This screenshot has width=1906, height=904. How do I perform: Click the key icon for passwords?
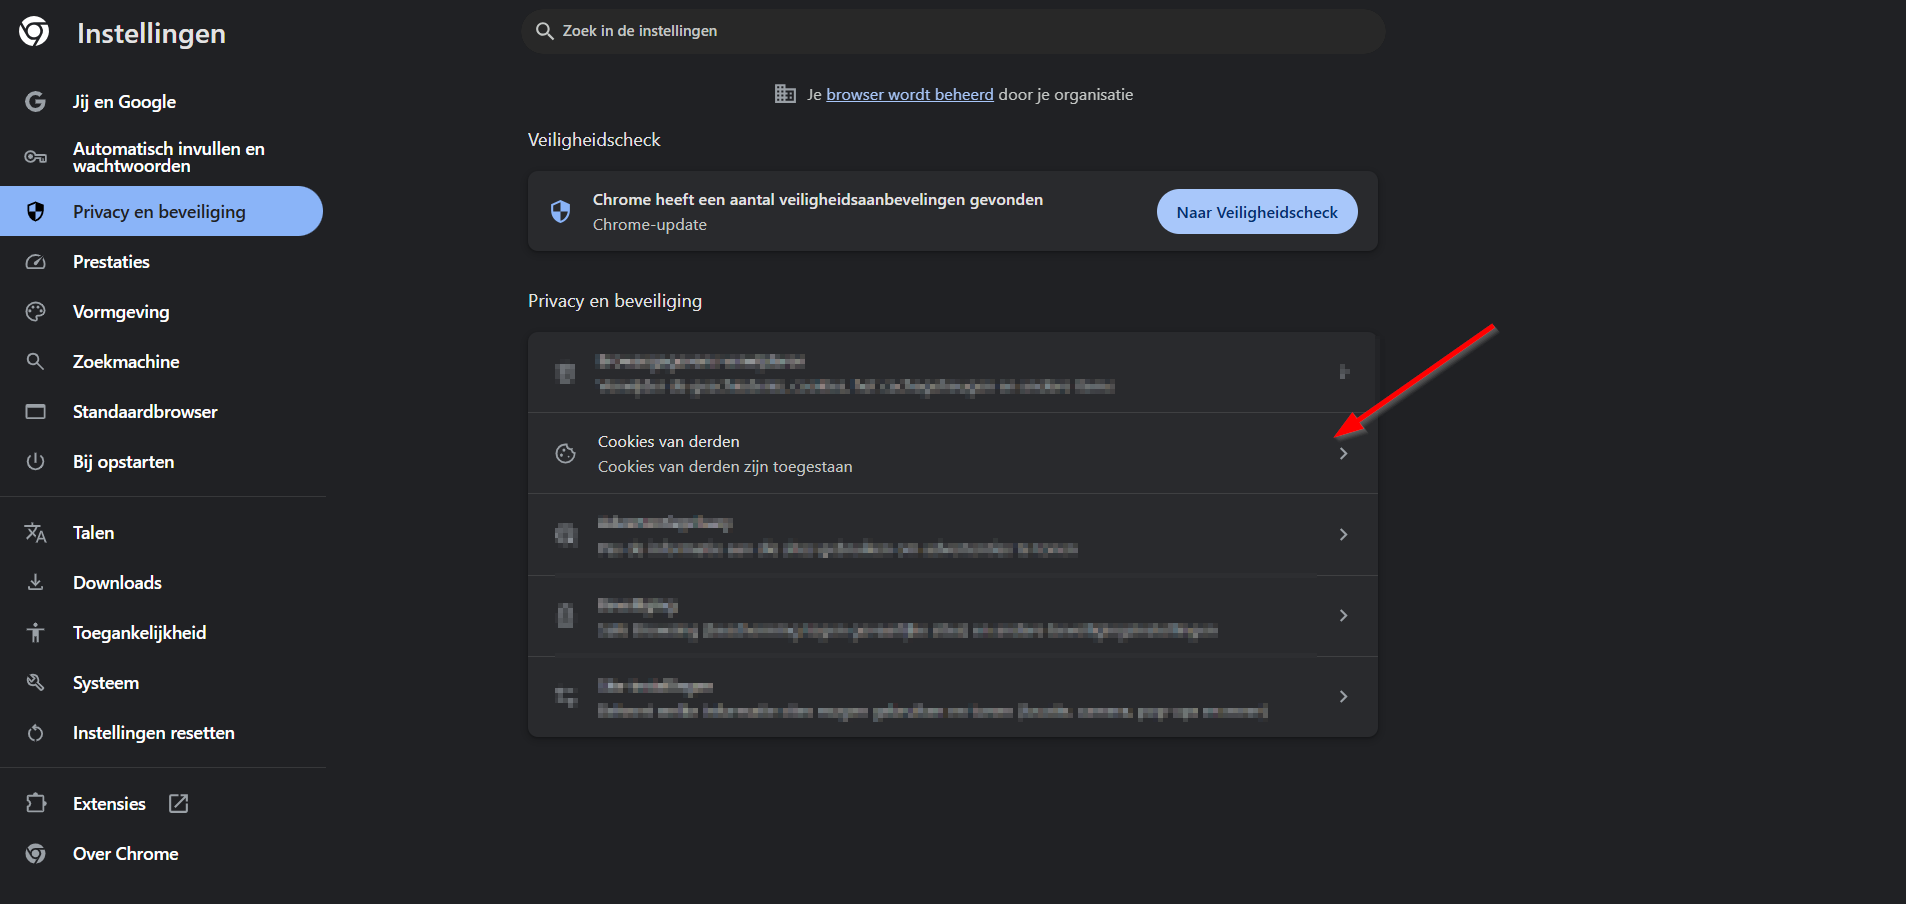(36, 157)
